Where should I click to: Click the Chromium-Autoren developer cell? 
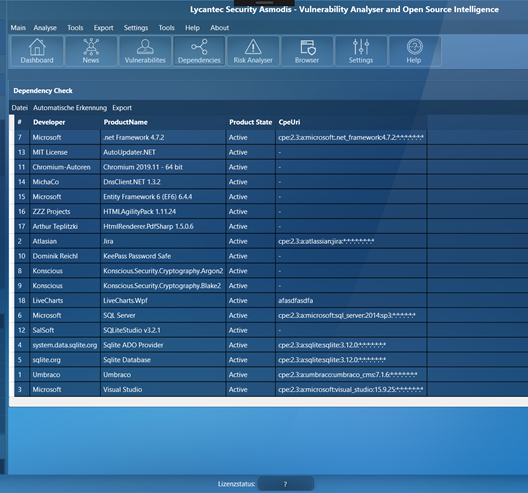point(65,167)
